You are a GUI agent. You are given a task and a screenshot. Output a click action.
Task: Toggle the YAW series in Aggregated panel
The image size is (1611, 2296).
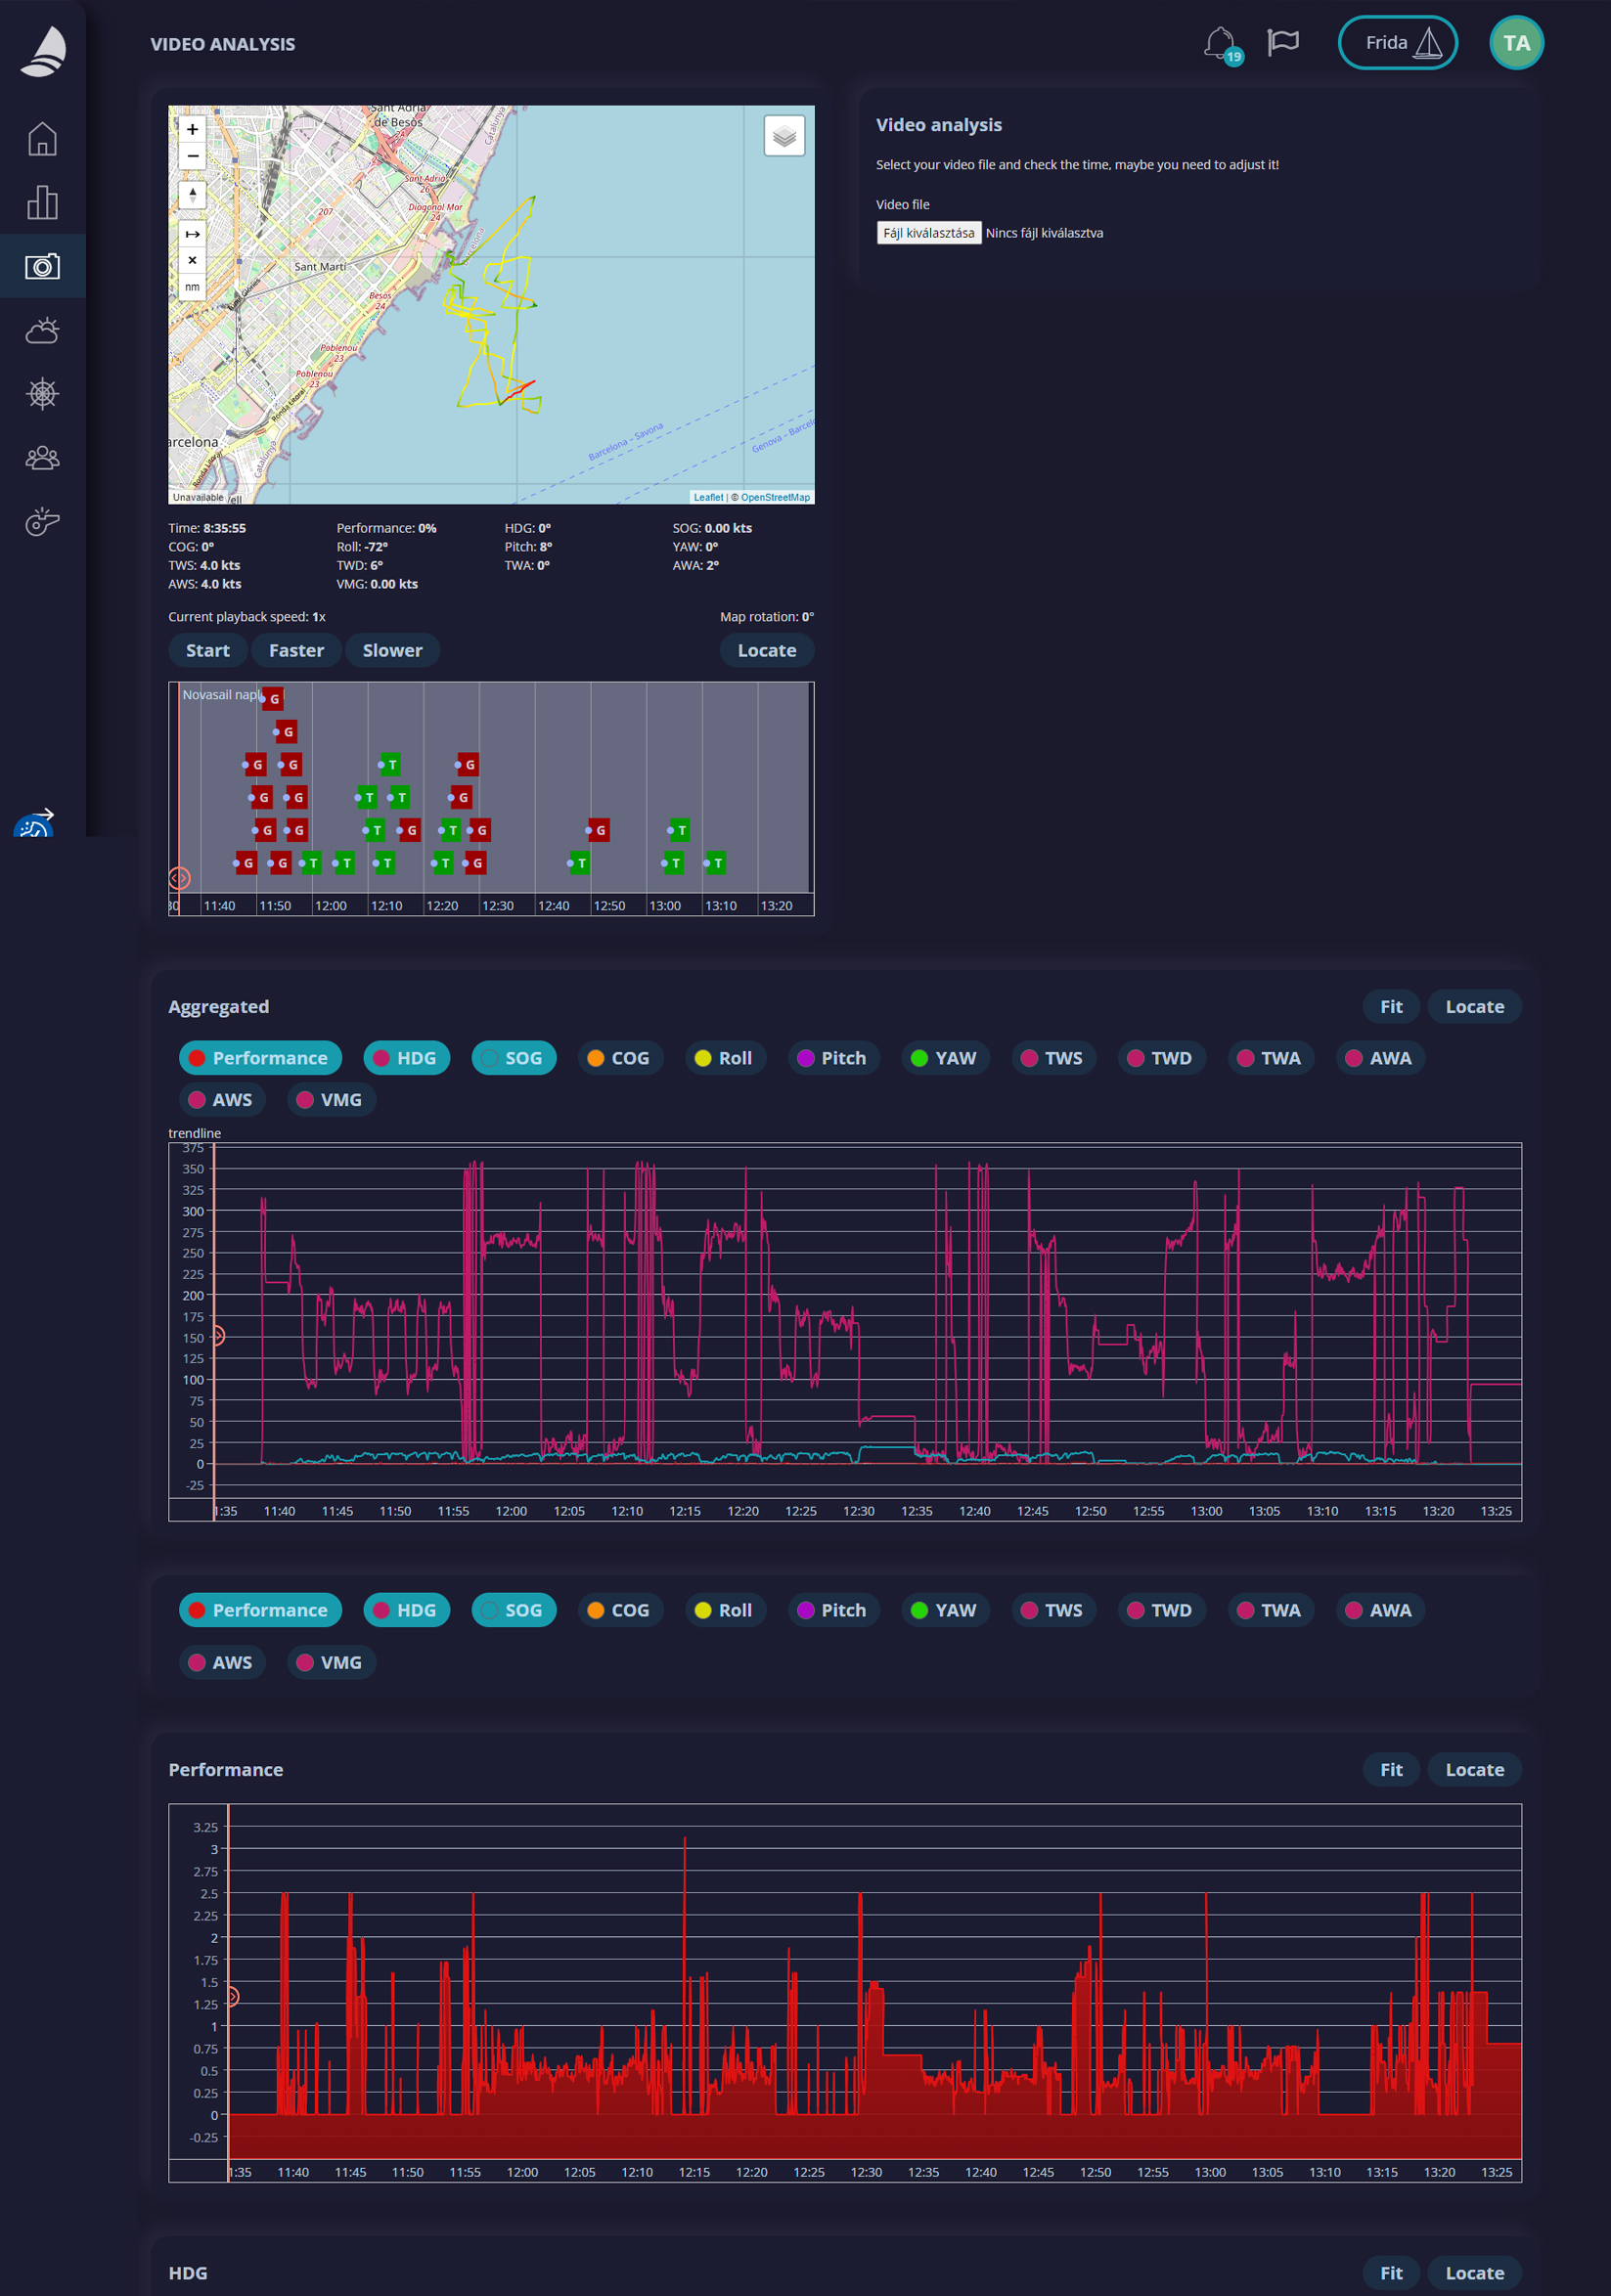coord(944,1058)
